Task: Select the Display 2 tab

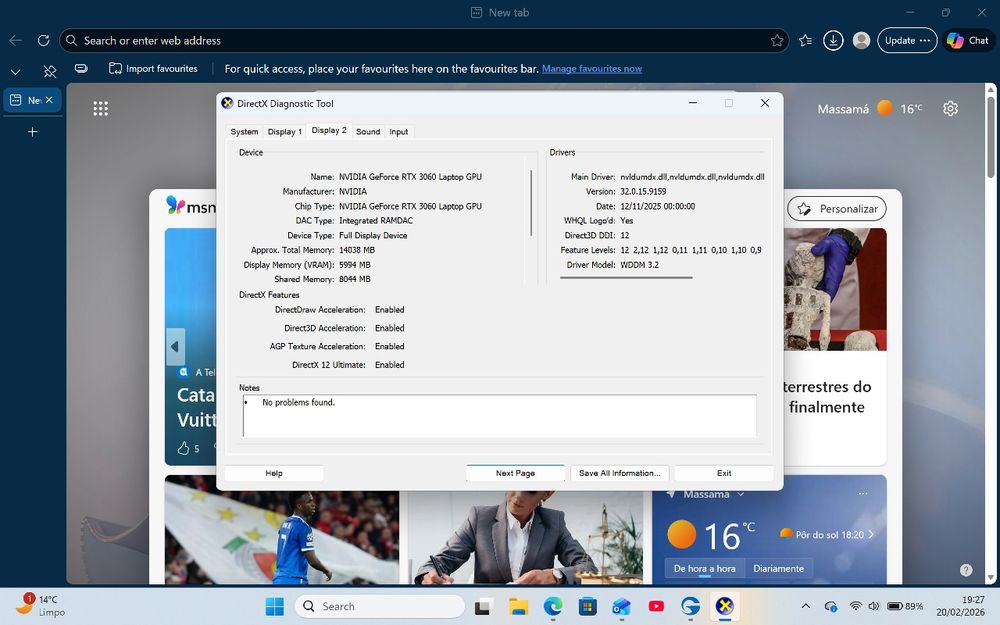Action: (x=328, y=130)
